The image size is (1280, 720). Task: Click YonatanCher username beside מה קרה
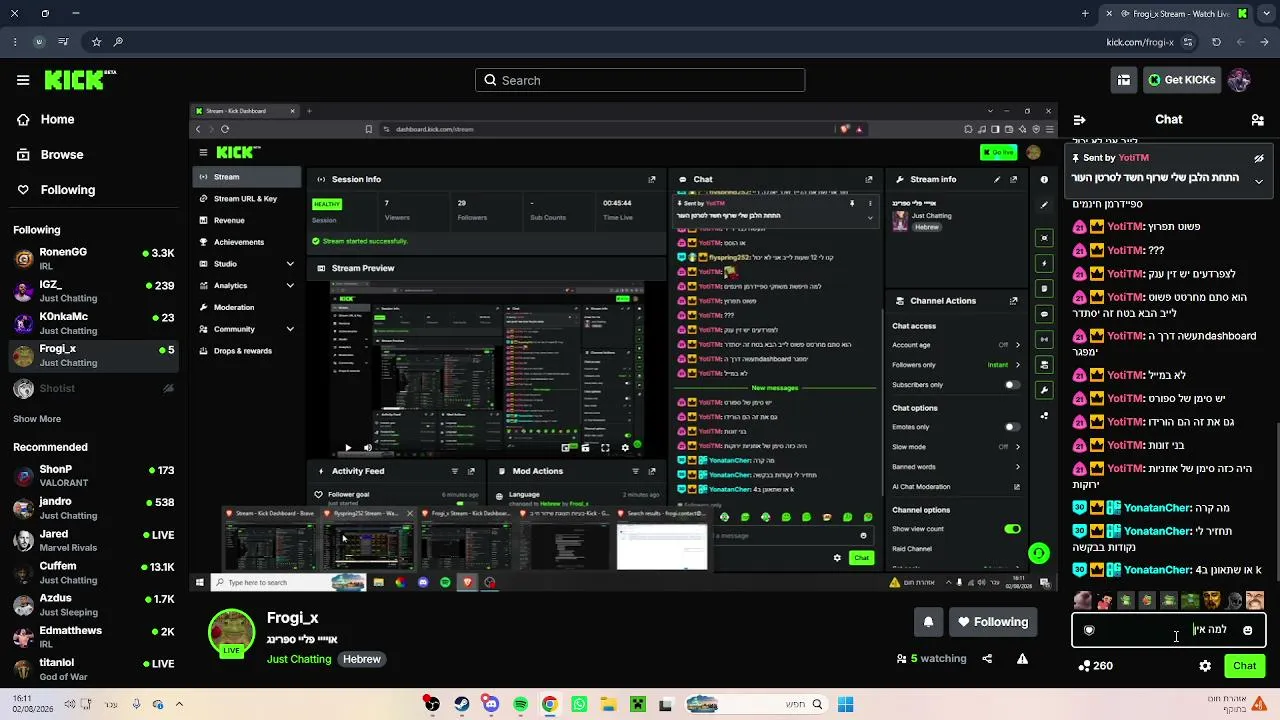coord(1158,508)
